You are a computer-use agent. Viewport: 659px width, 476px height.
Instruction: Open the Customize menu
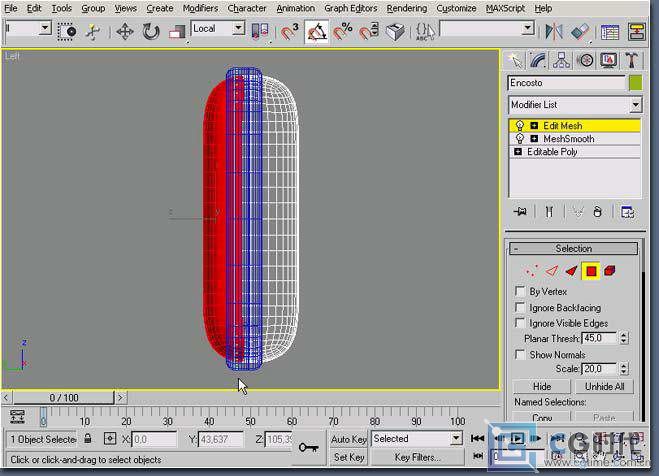(x=456, y=8)
